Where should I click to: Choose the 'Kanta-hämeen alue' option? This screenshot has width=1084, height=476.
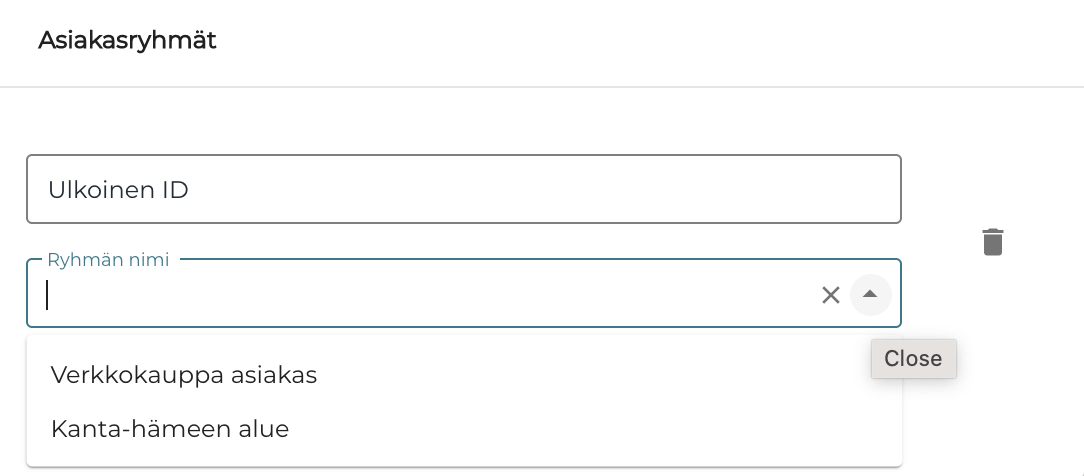[170, 429]
